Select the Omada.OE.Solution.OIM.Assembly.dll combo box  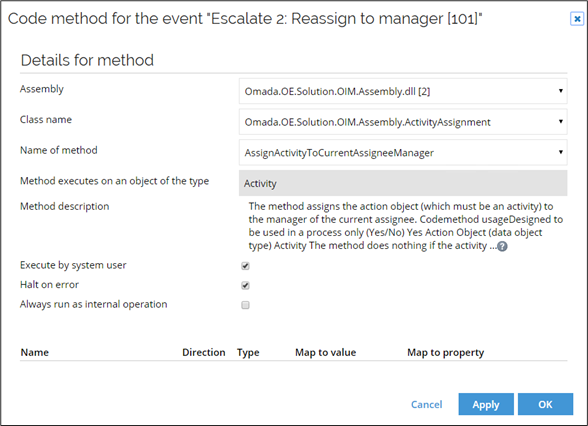coord(403,91)
